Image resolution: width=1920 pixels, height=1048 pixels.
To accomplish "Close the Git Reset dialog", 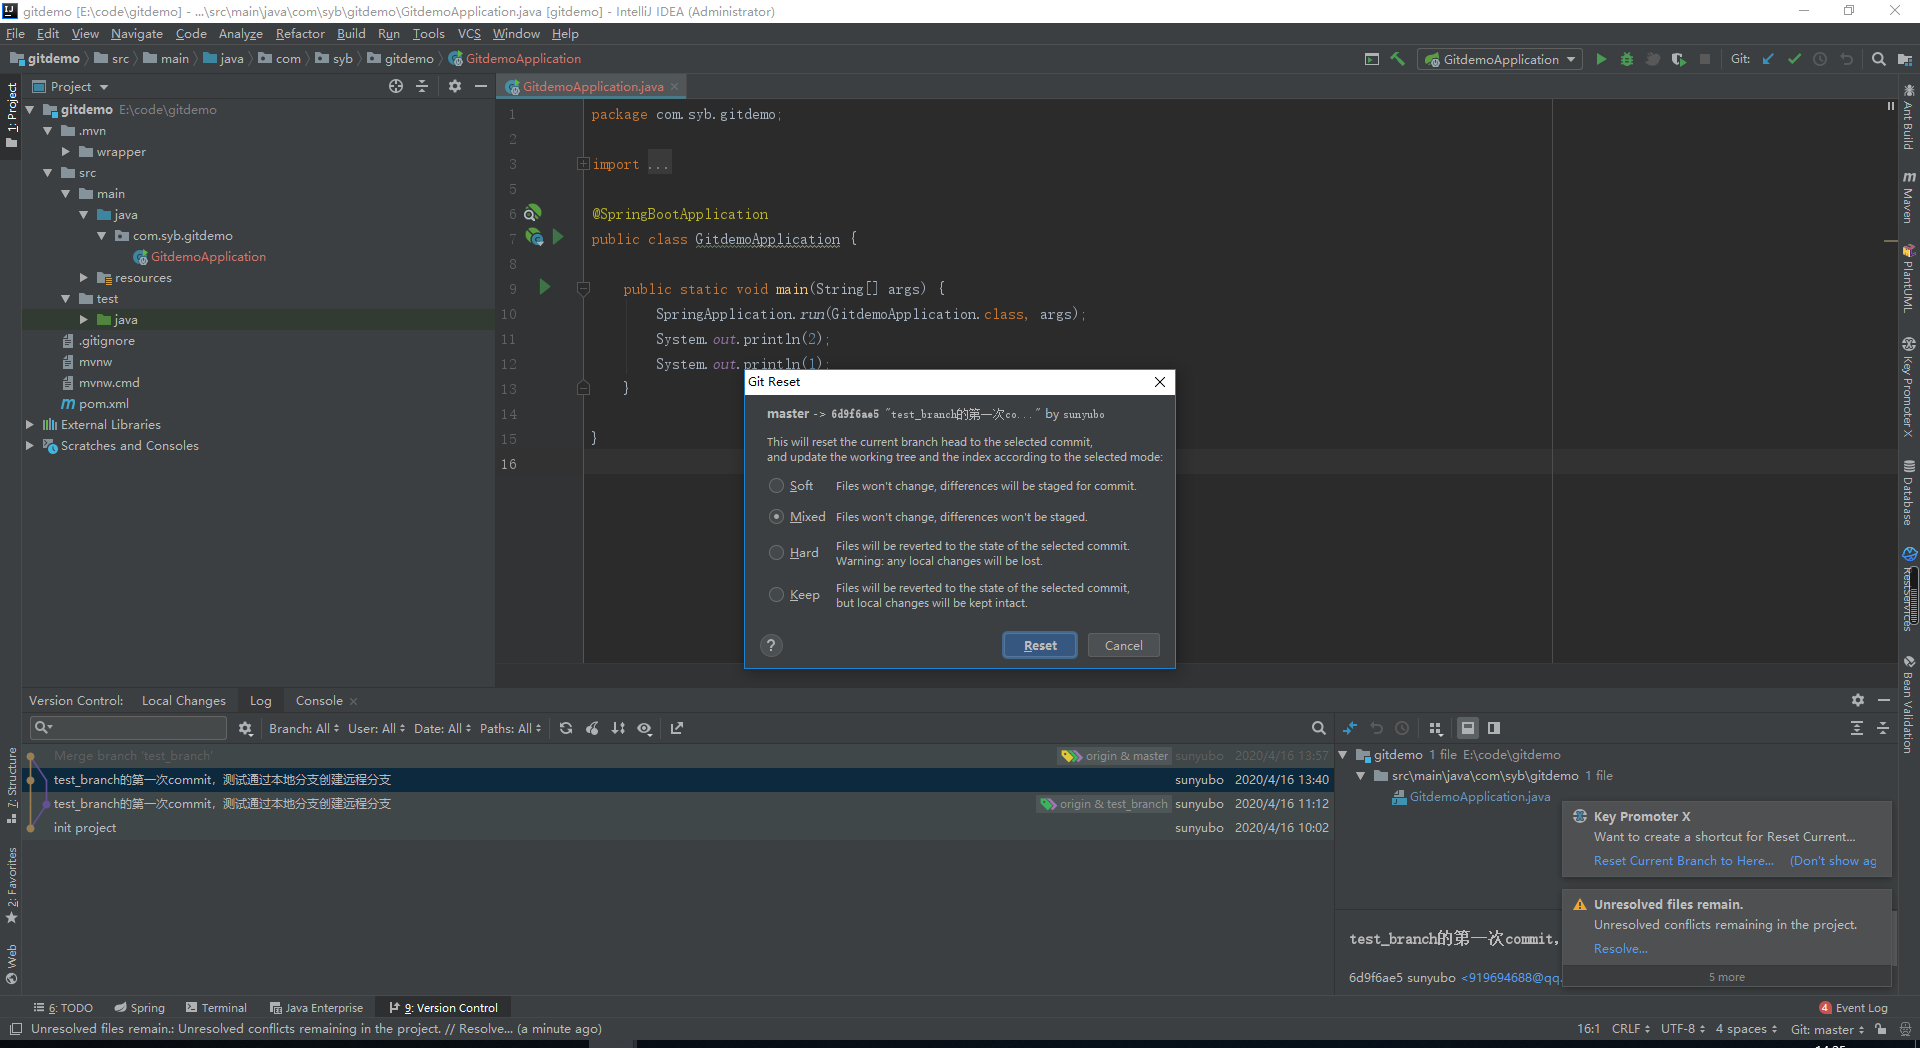I will click(x=1159, y=382).
